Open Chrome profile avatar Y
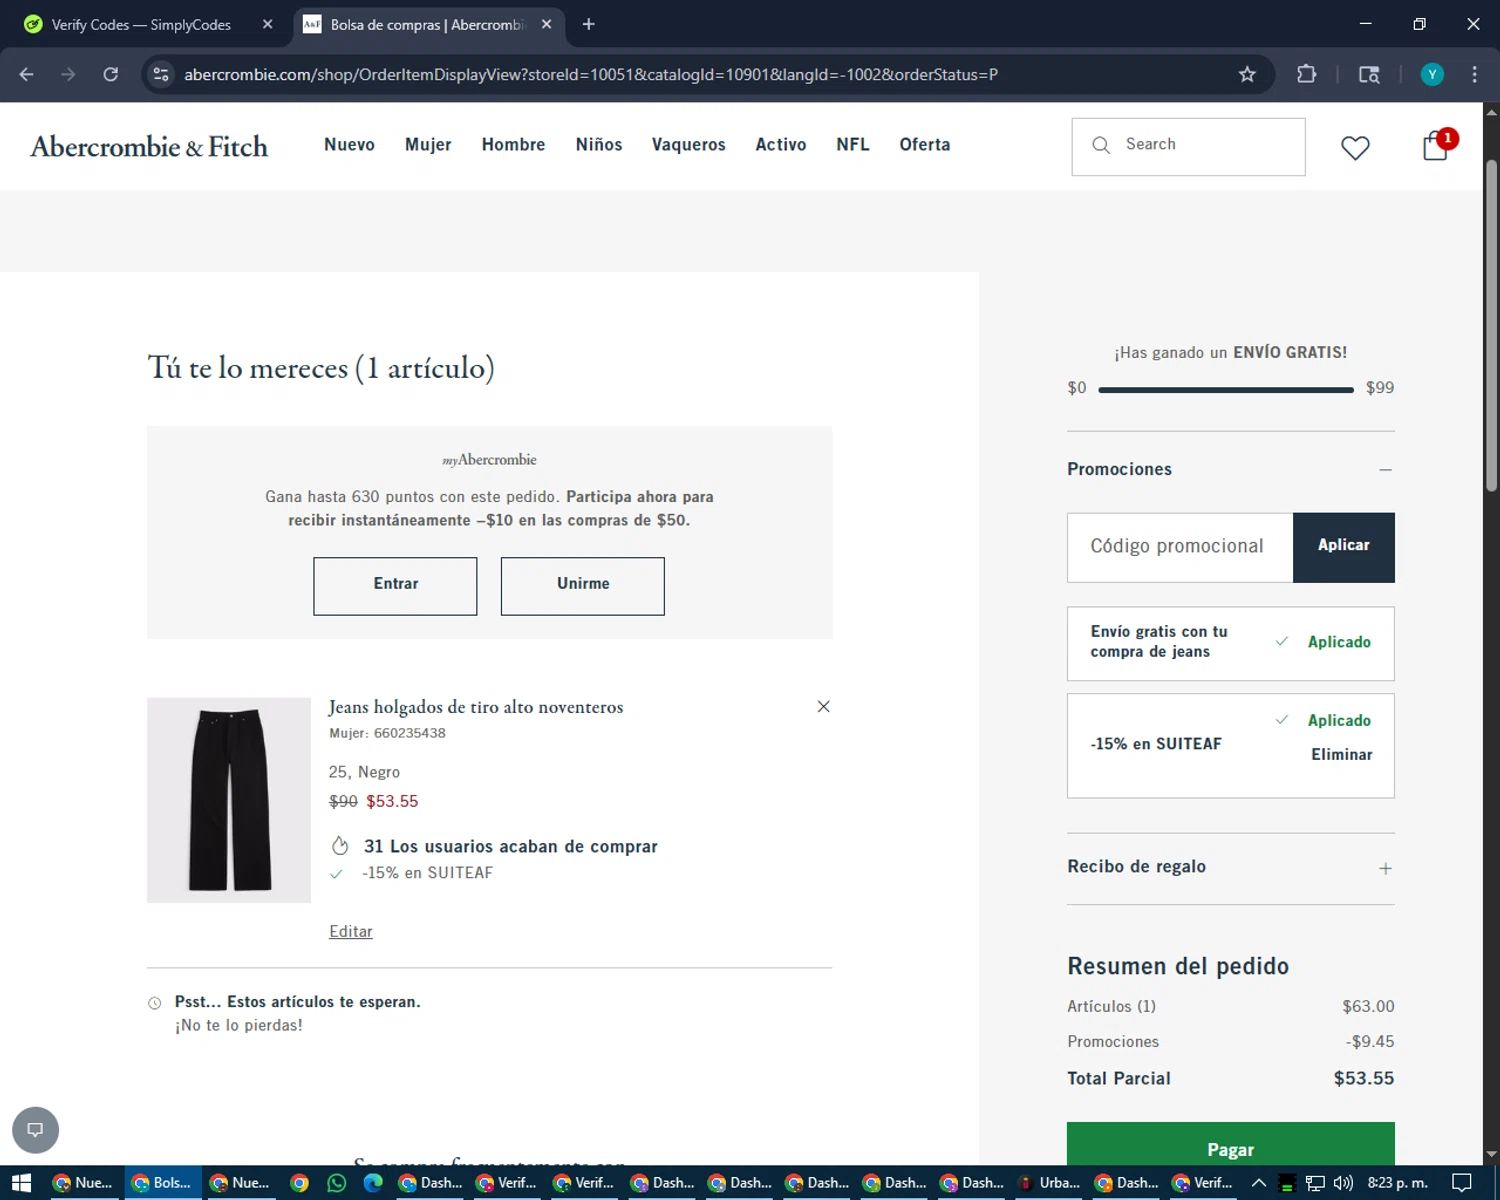 (x=1432, y=74)
